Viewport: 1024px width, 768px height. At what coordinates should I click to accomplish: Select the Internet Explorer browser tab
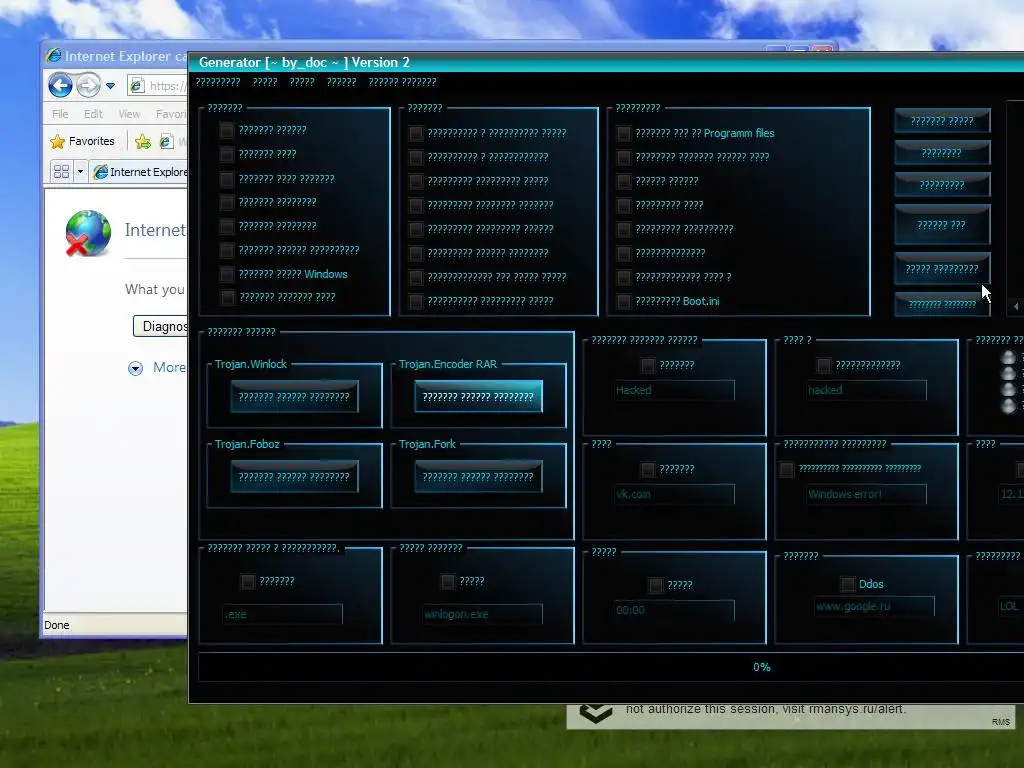(x=140, y=172)
